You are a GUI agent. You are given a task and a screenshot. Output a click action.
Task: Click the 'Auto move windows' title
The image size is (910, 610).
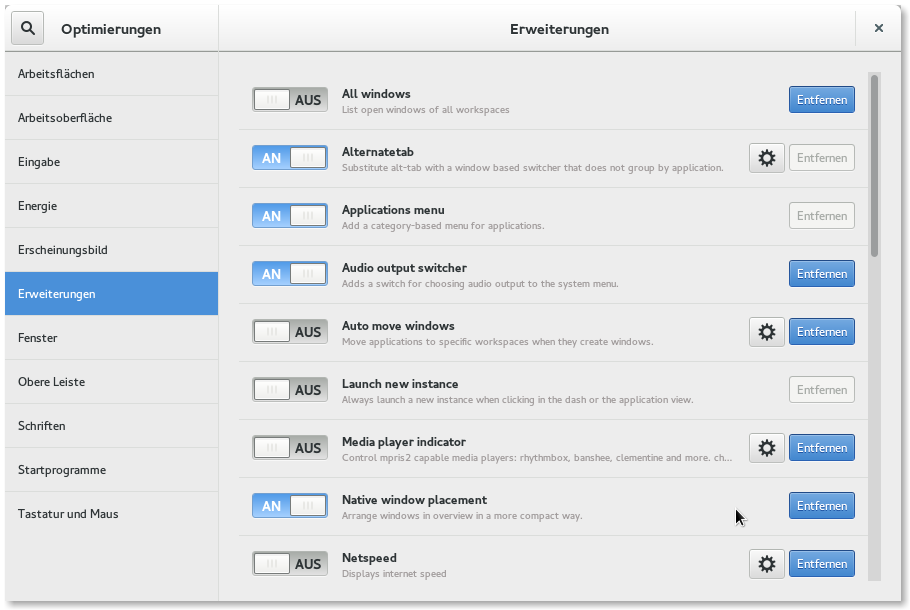point(398,326)
